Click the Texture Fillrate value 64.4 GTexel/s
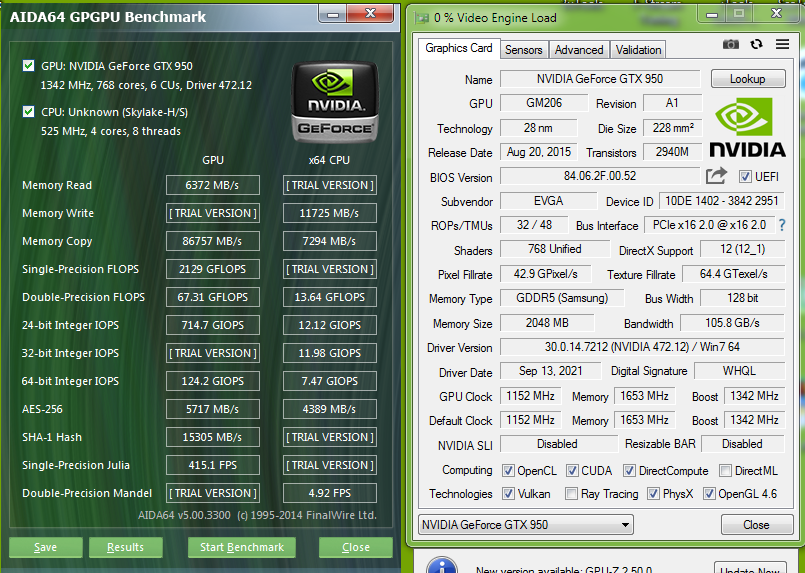The image size is (805, 573). (734, 274)
